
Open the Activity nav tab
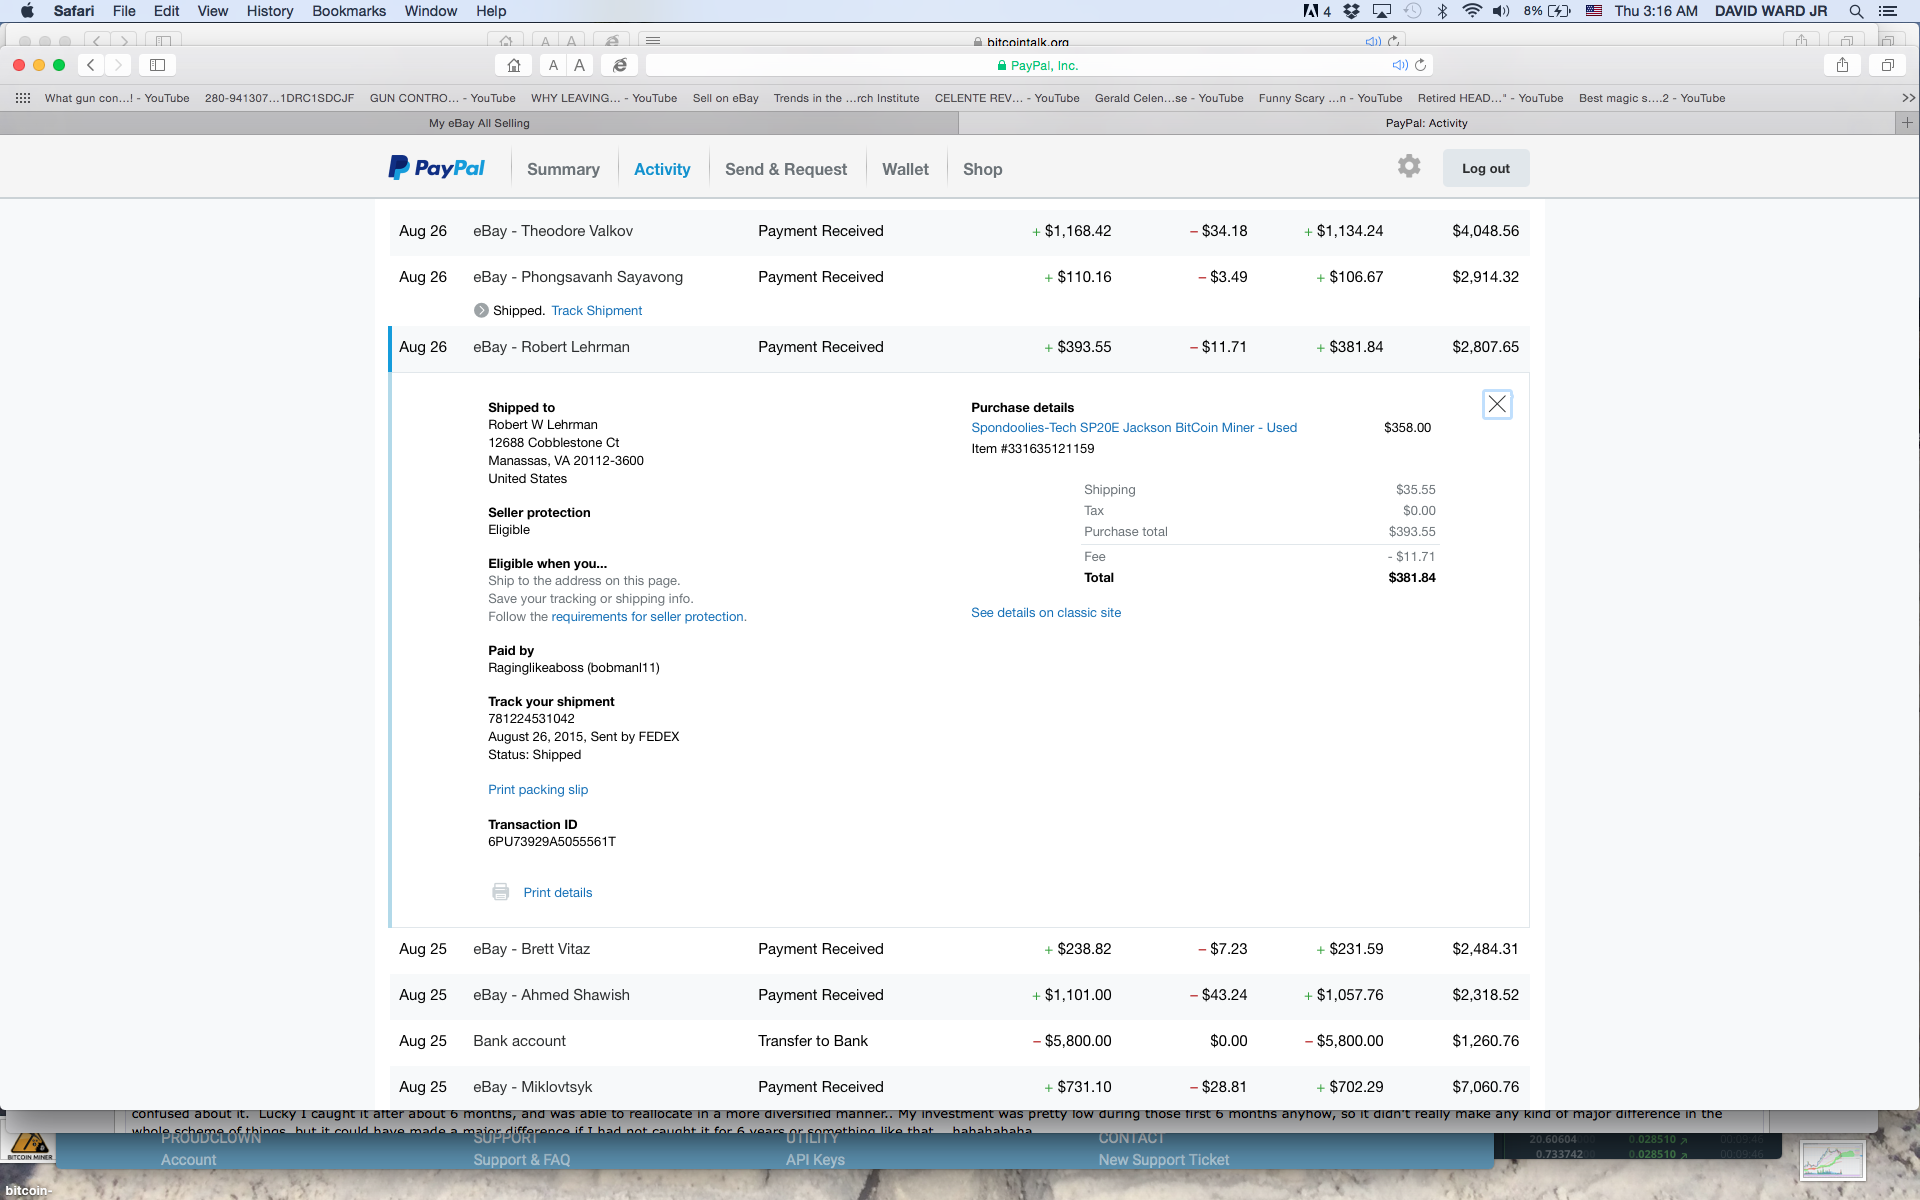pos(662,169)
